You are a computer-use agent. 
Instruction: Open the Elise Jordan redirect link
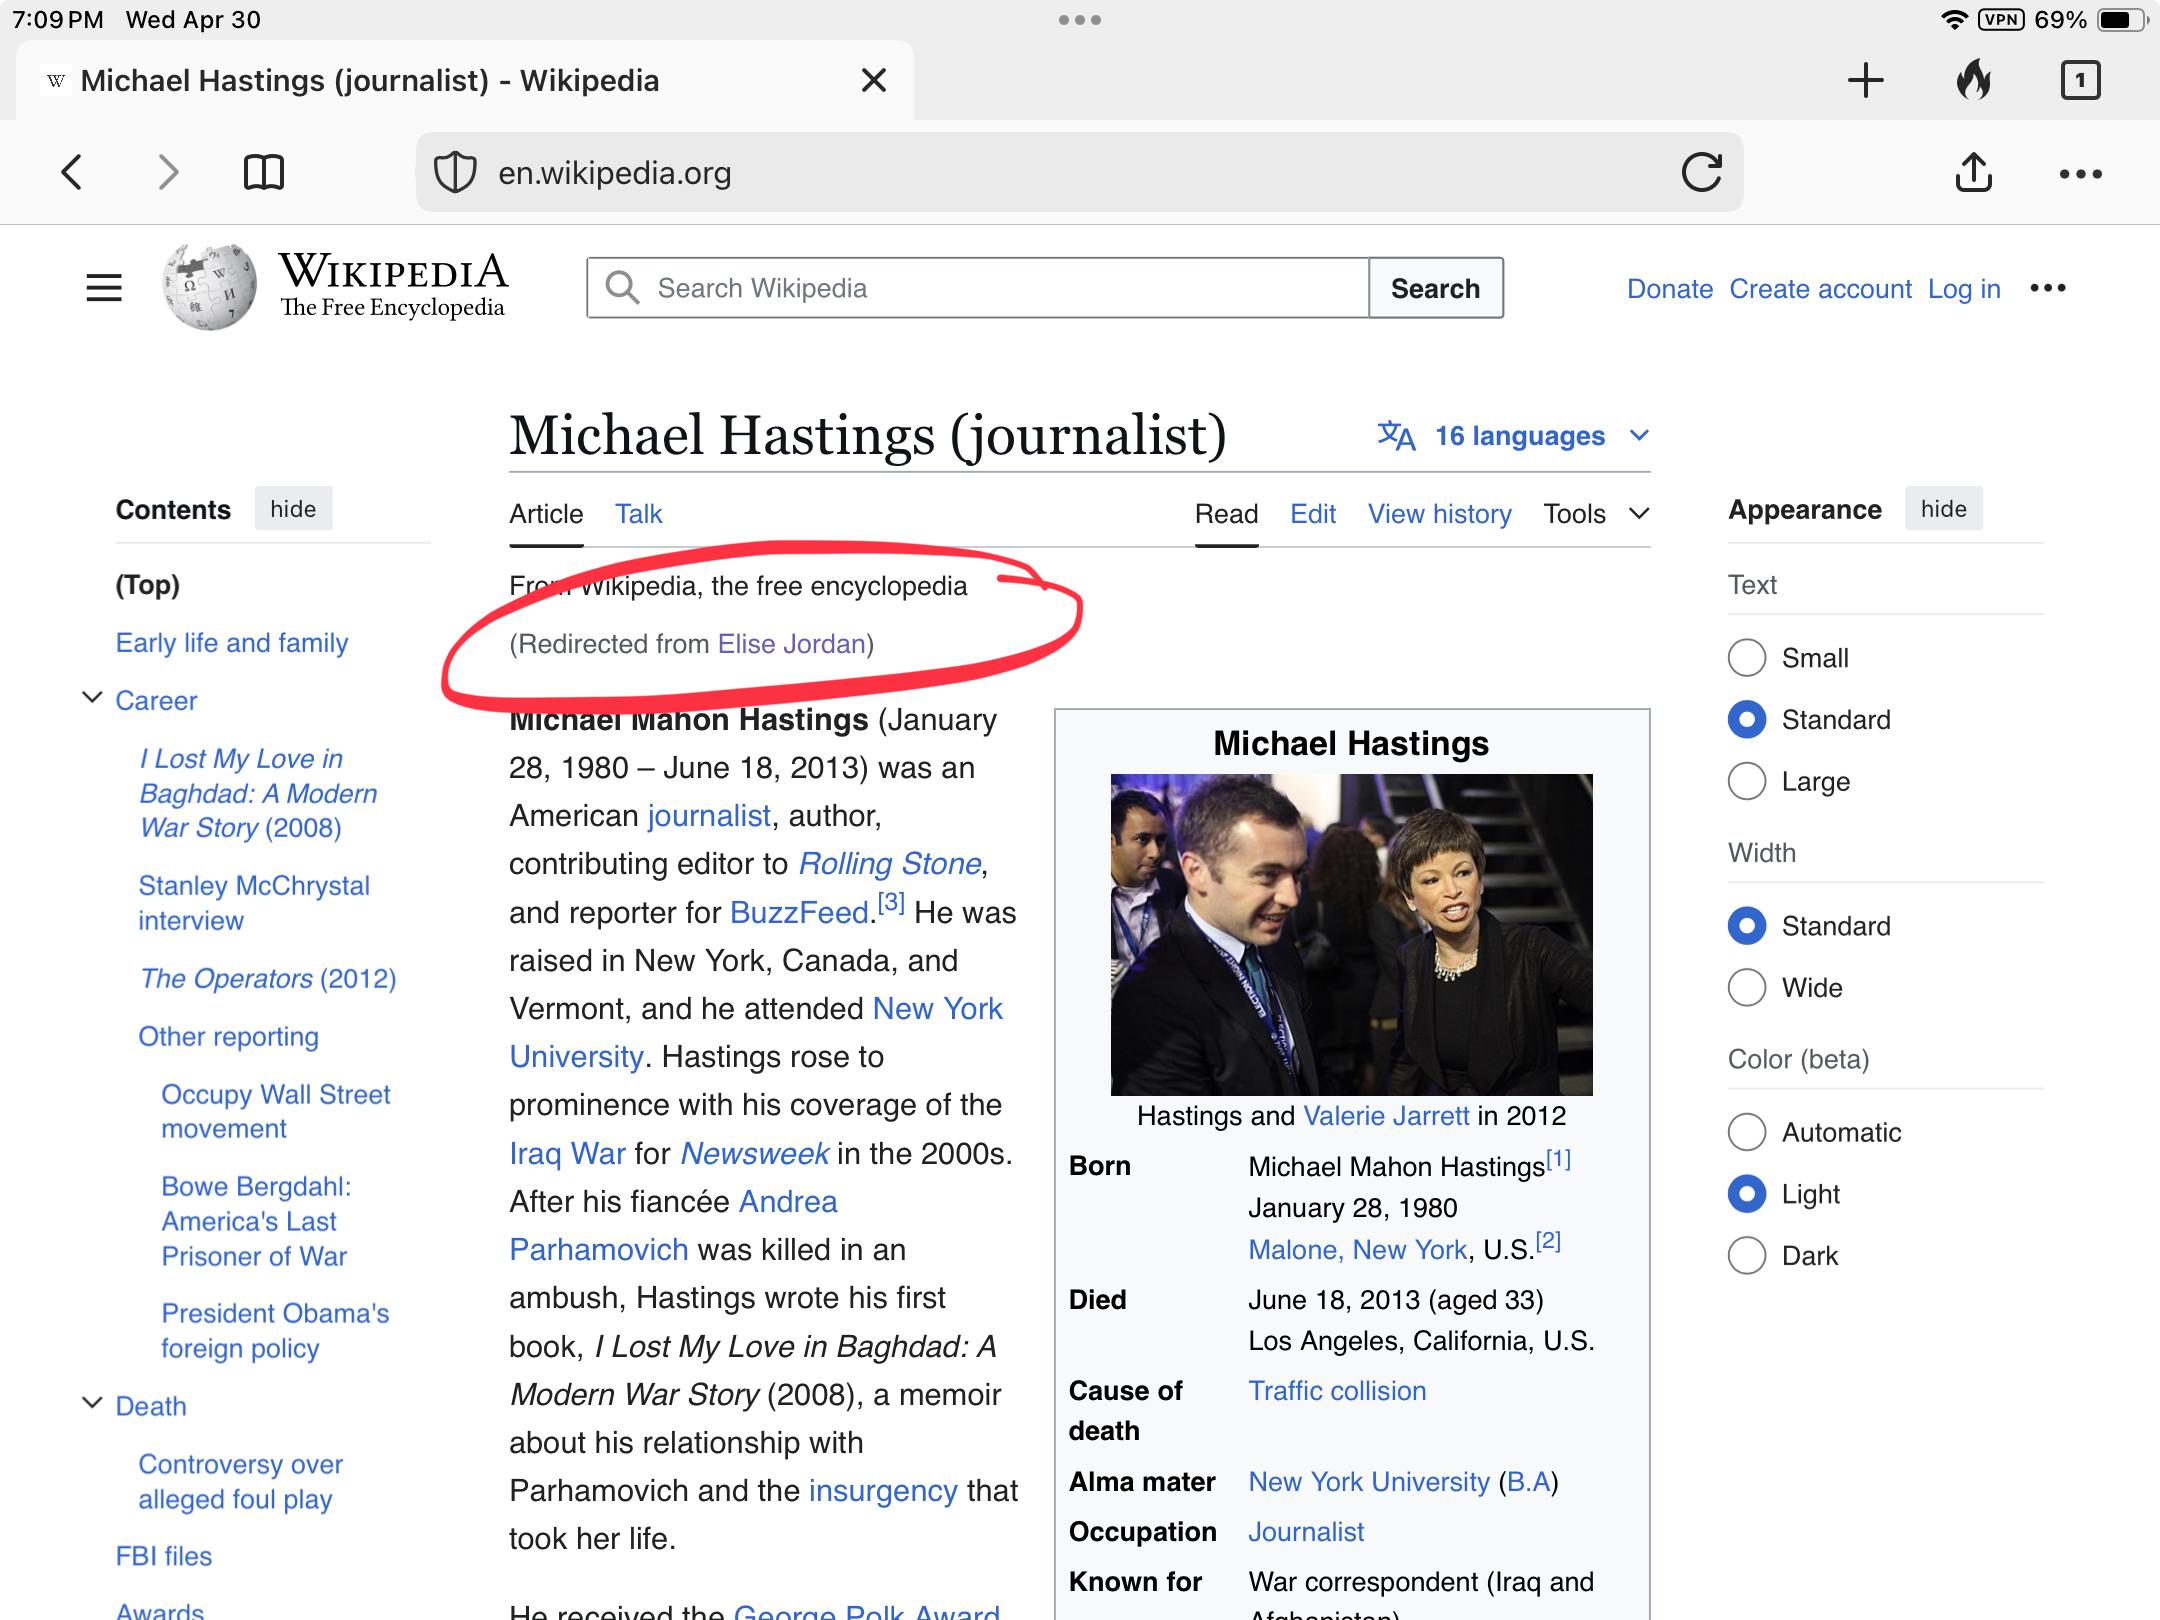[791, 644]
